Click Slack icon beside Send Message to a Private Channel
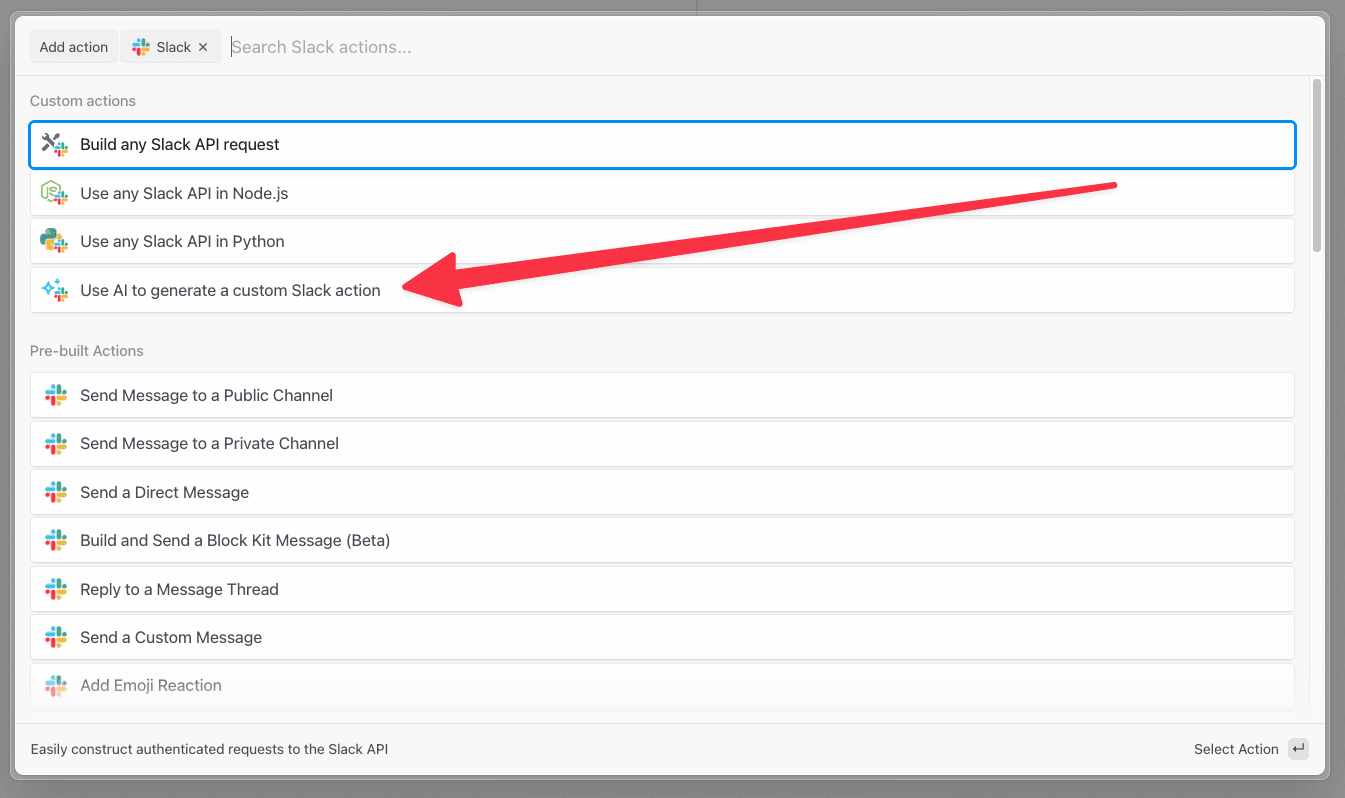 click(x=56, y=443)
